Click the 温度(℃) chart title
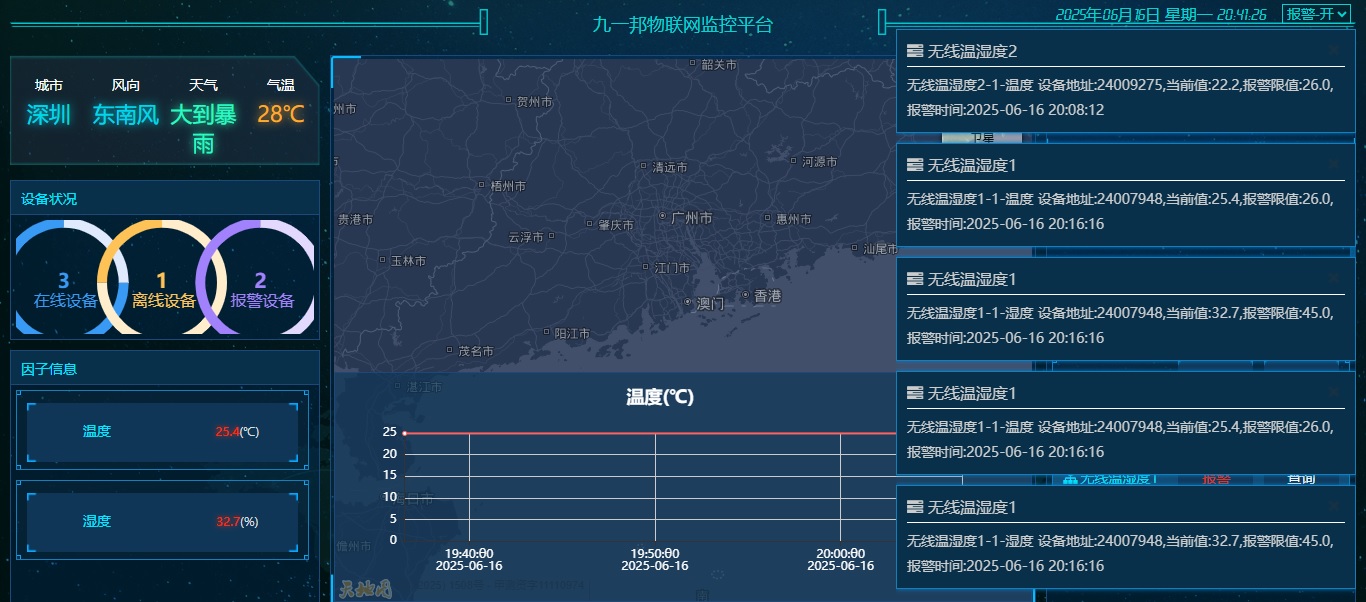Image resolution: width=1366 pixels, height=602 pixels. (660, 397)
